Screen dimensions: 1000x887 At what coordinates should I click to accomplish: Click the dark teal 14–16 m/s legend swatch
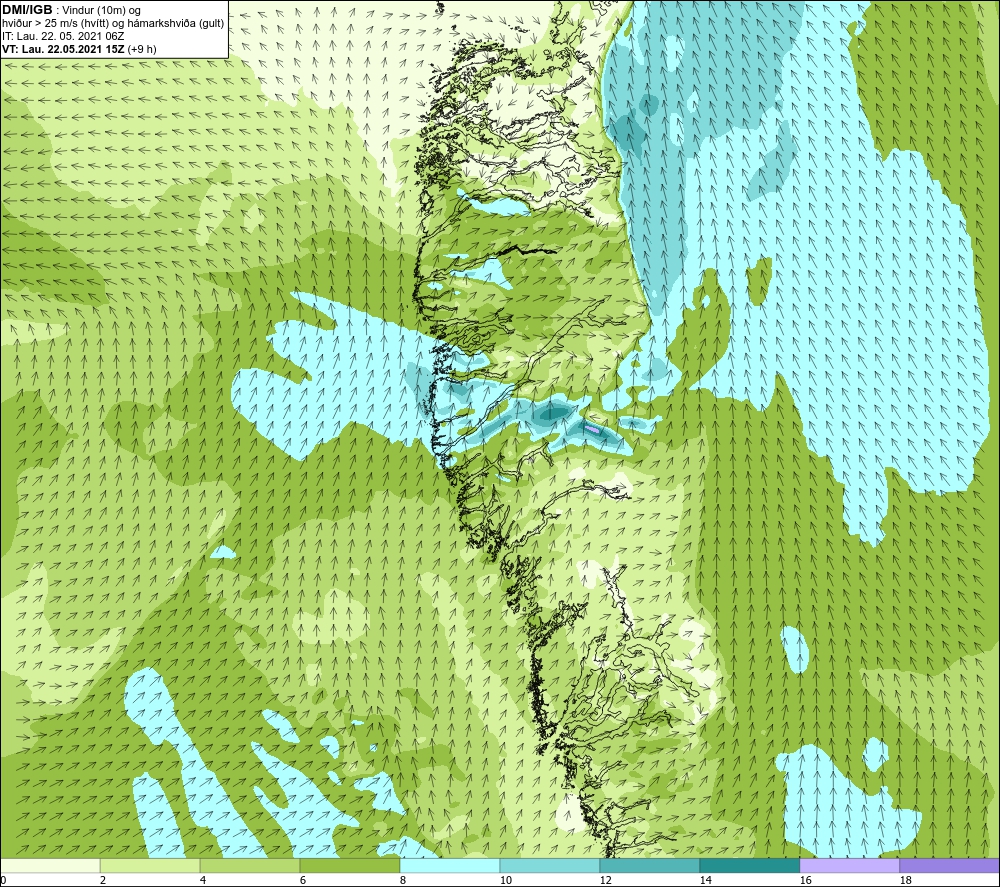coord(749,866)
